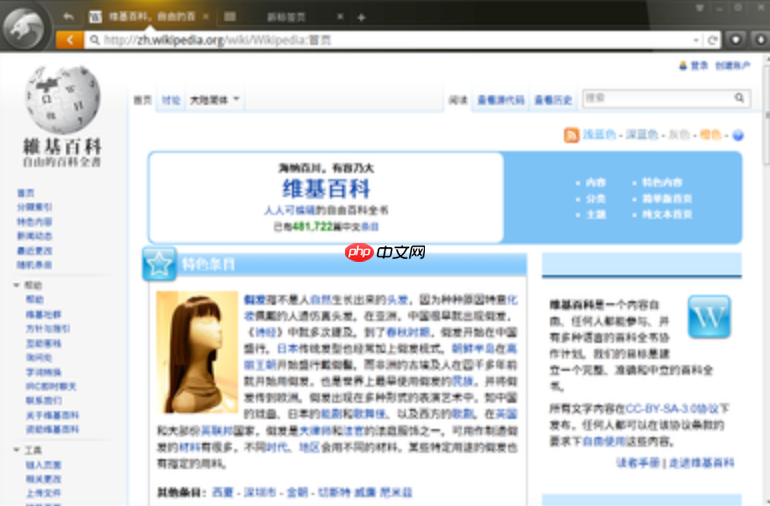Image resolution: width=770 pixels, height=506 pixels.
Task: Click the magnifier icon in the address bar
Action: 94,40
